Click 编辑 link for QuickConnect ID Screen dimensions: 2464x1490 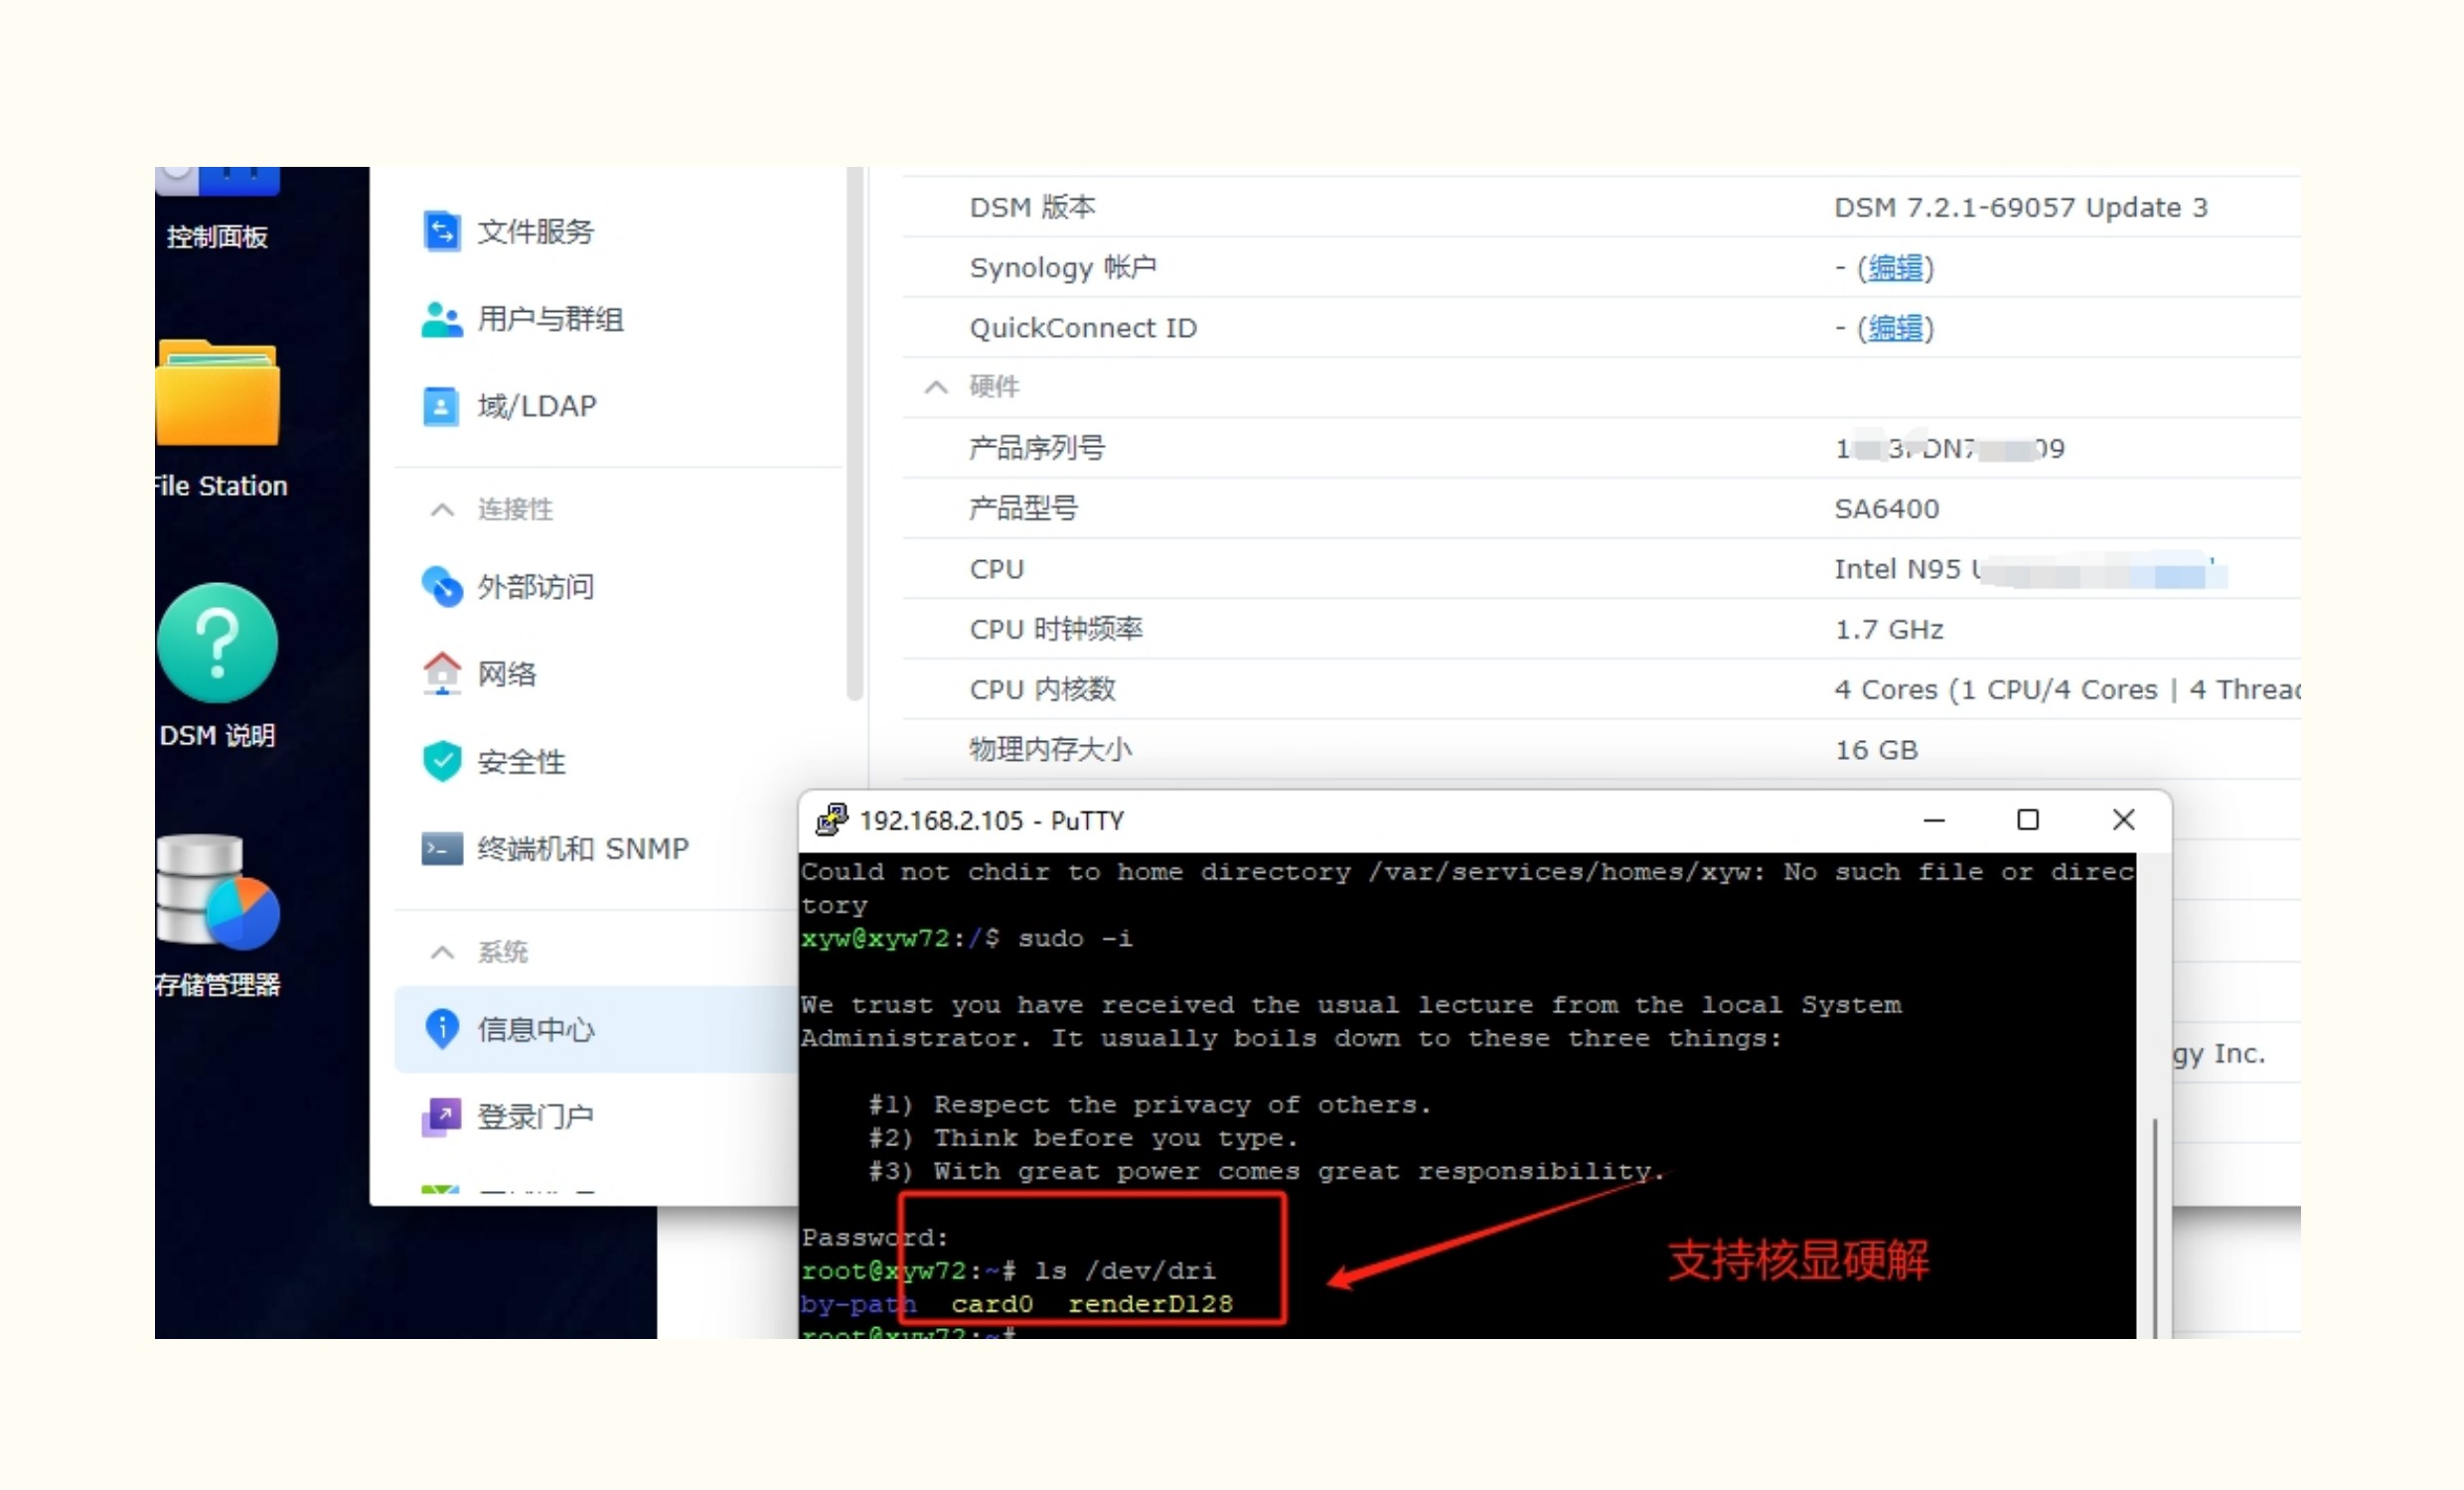1895,328
